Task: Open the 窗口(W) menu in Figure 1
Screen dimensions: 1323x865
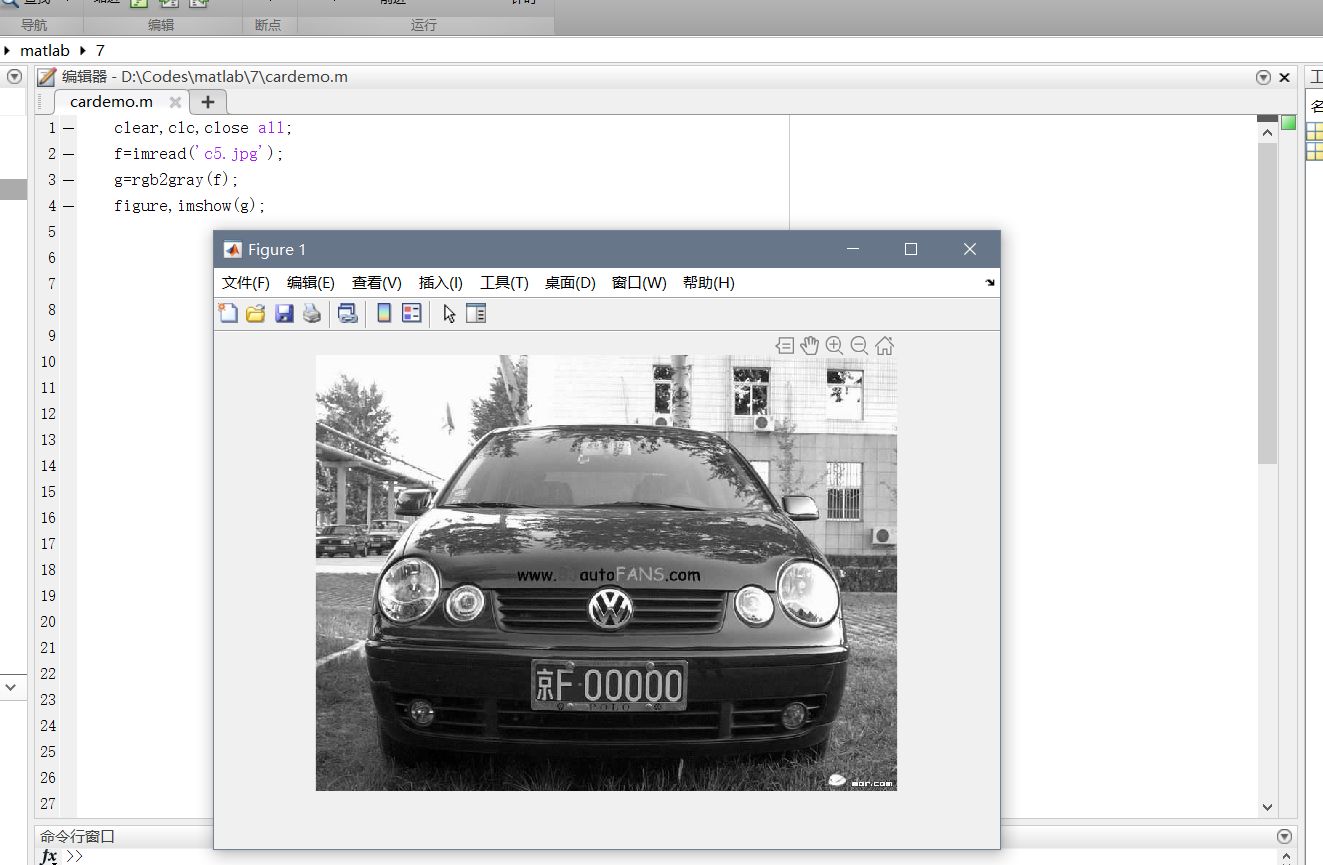Action: pyautogui.click(x=639, y=283)
